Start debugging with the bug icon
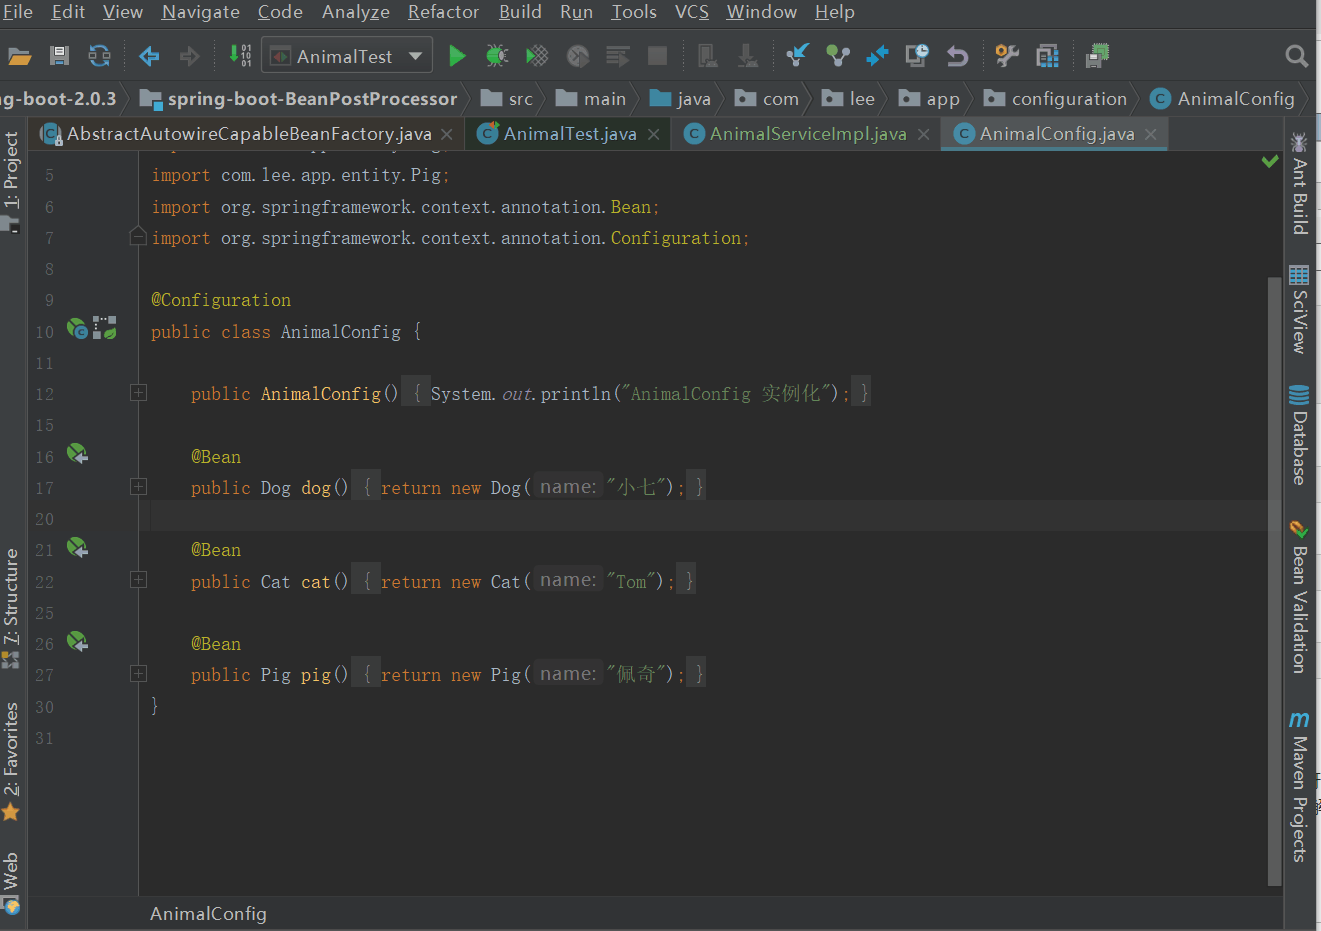This screenshot has height=931, width=1321. click(497, 56)
